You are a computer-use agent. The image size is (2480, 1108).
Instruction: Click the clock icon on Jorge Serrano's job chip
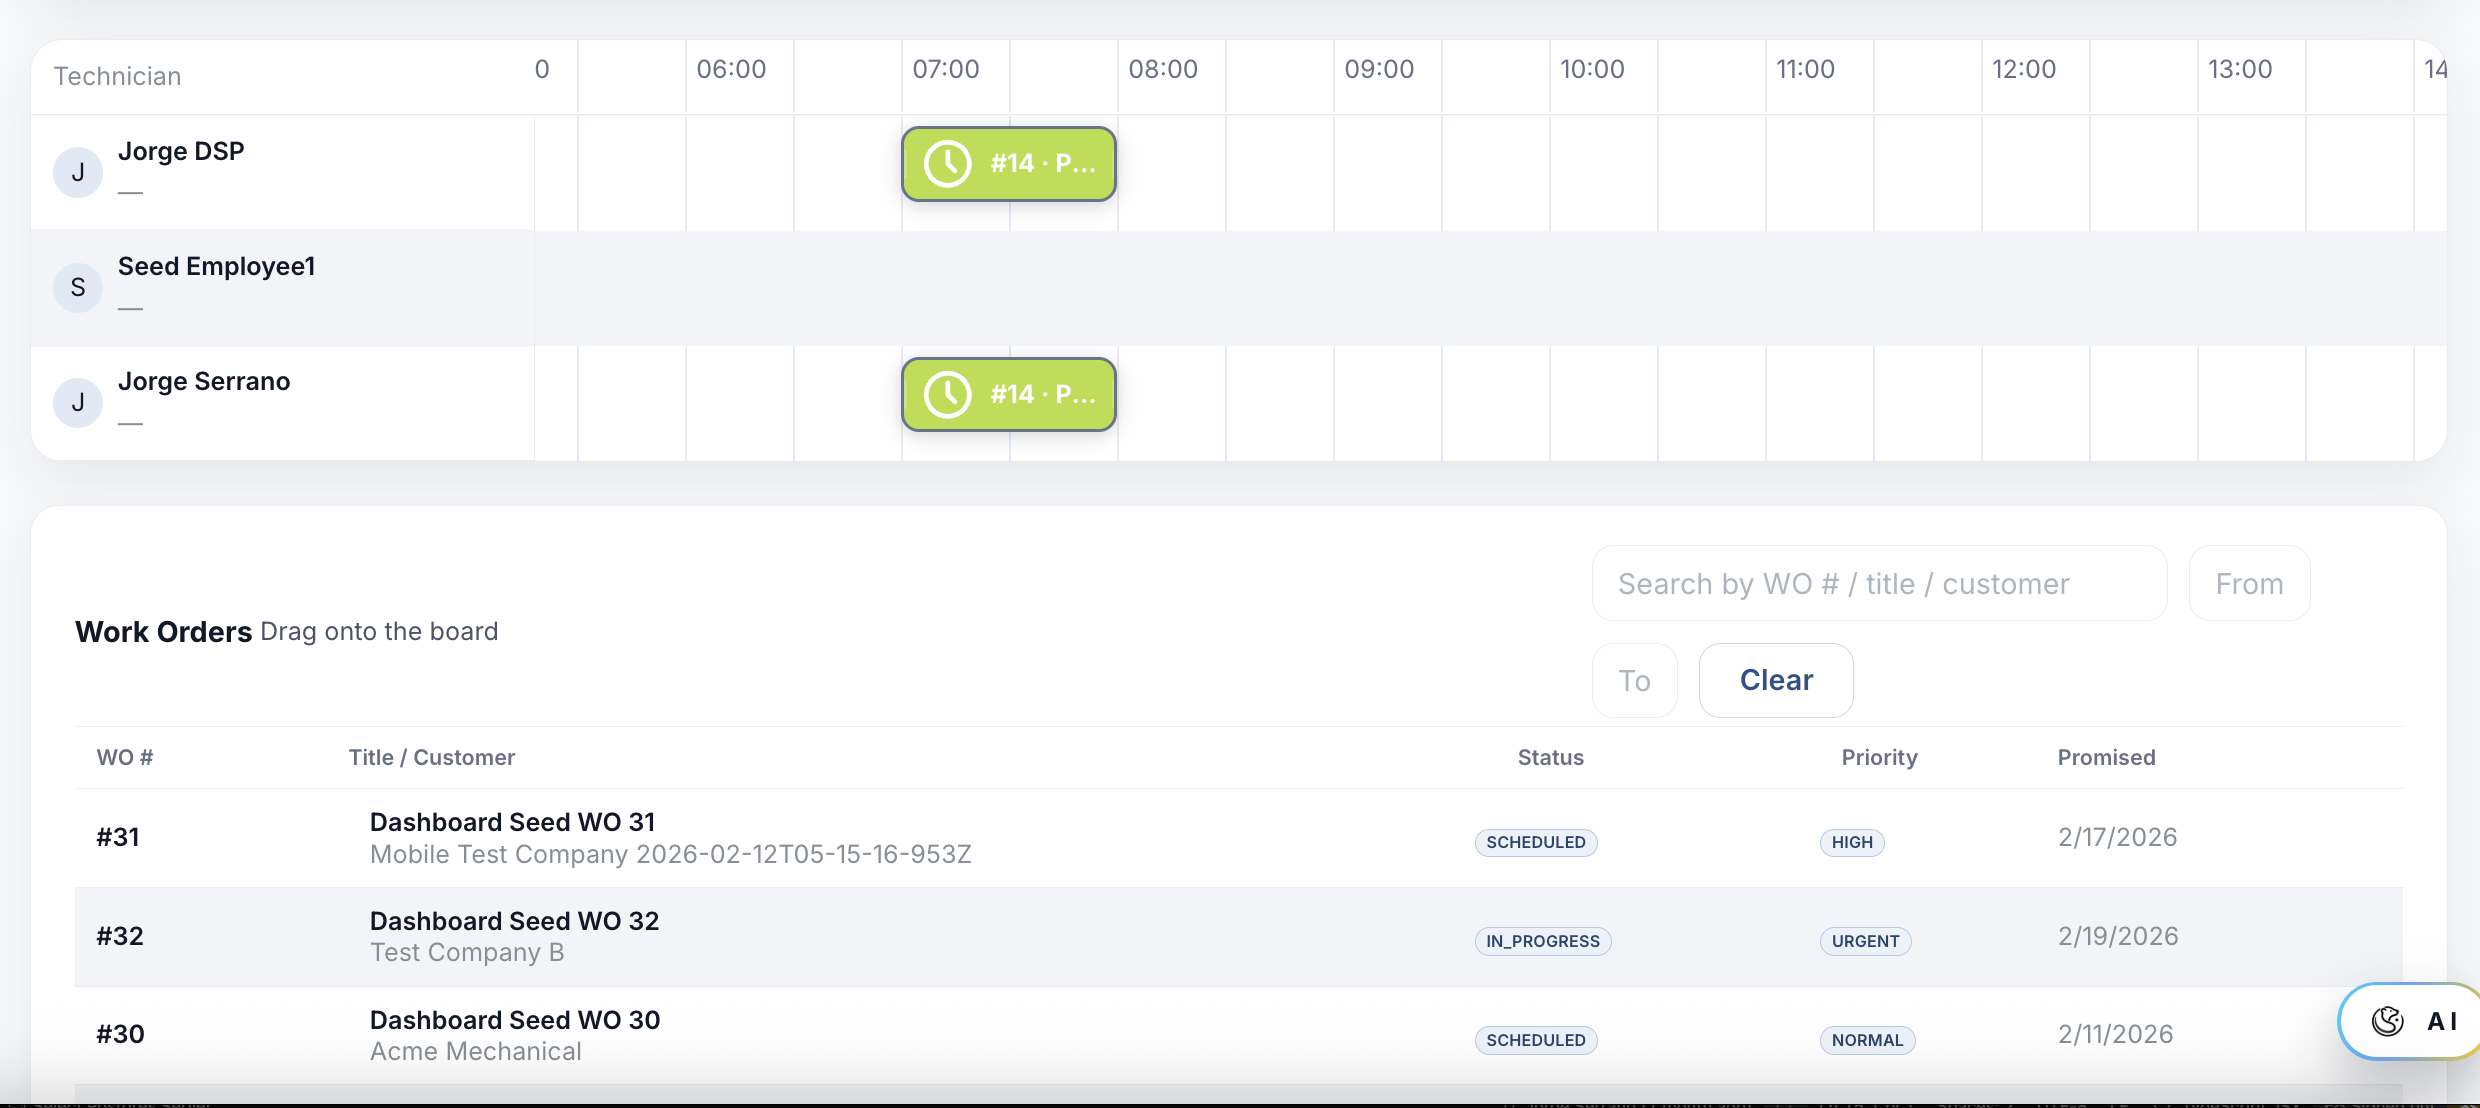[947, 394]
